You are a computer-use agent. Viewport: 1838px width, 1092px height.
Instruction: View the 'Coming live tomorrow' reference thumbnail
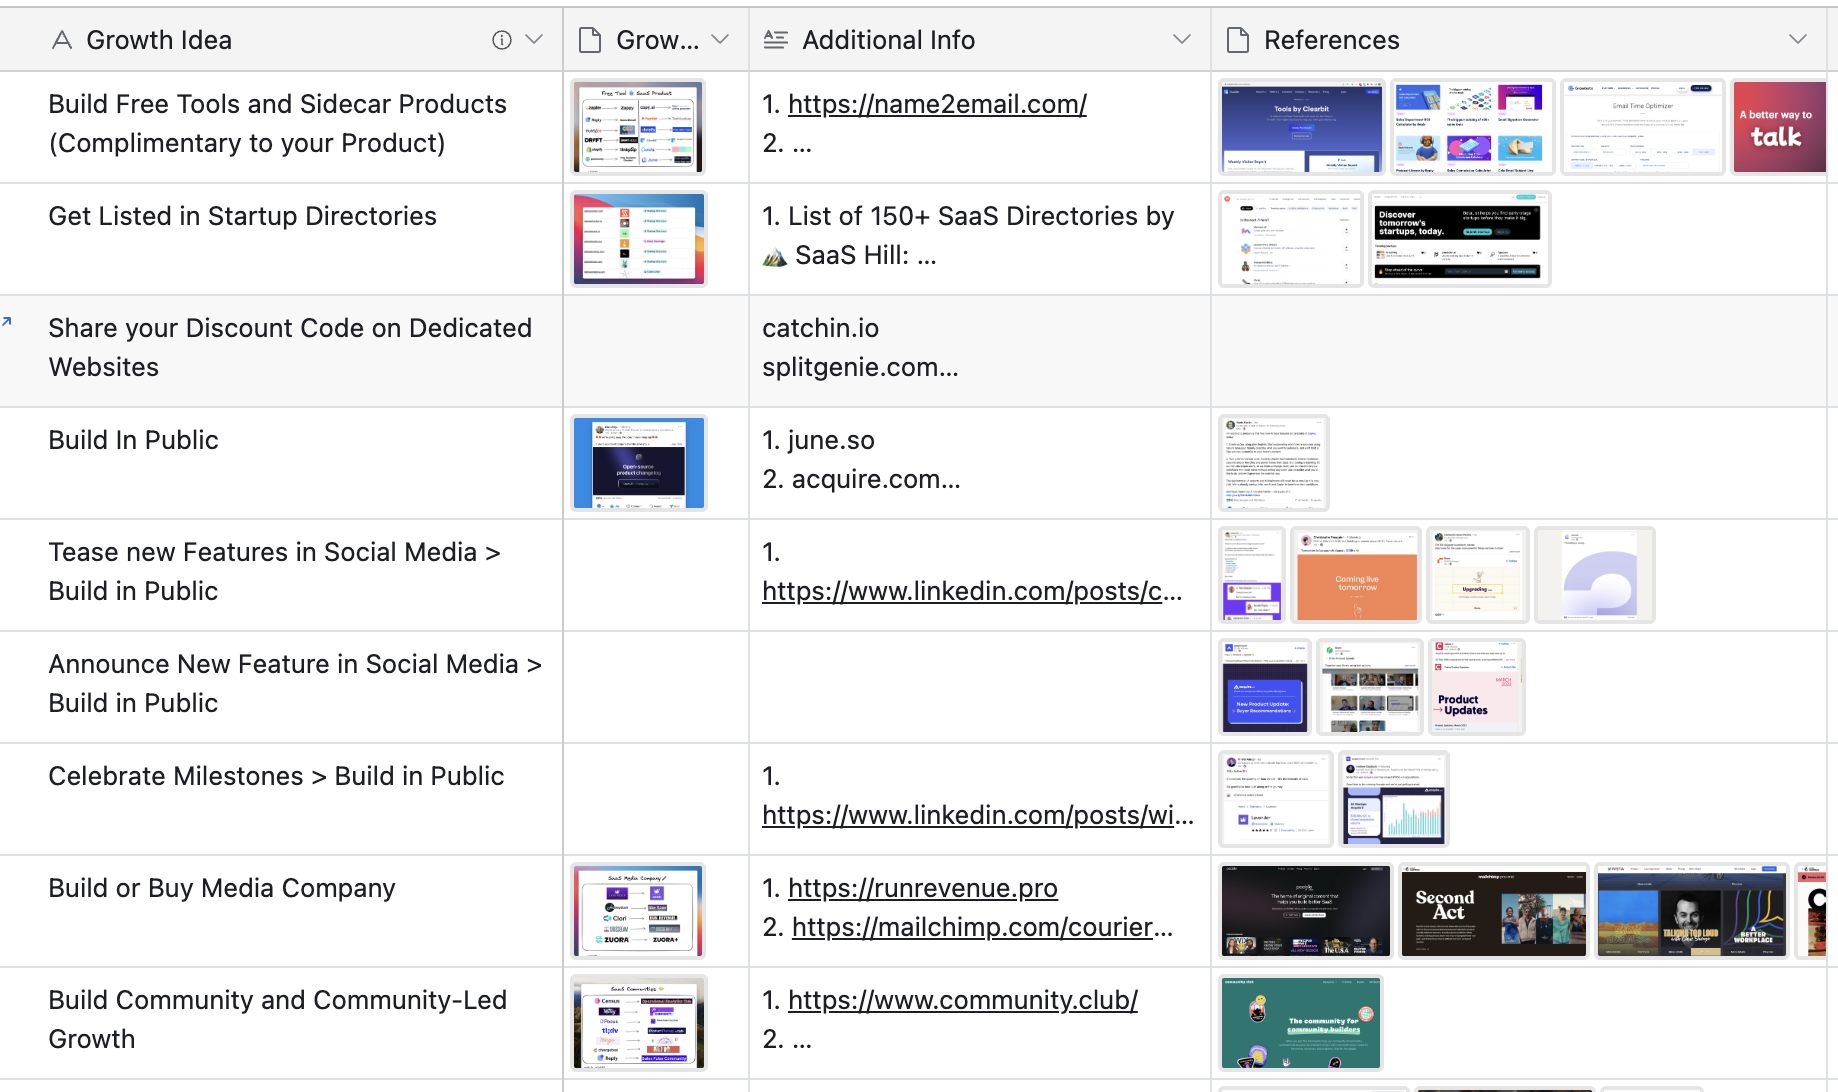coord(1355,574)
